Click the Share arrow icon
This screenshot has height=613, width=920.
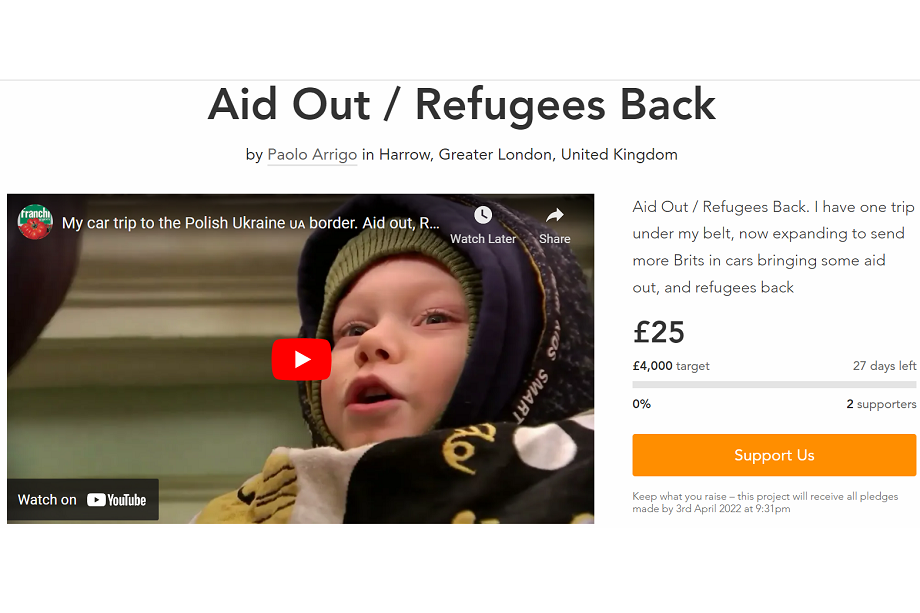tap(554, 215)
